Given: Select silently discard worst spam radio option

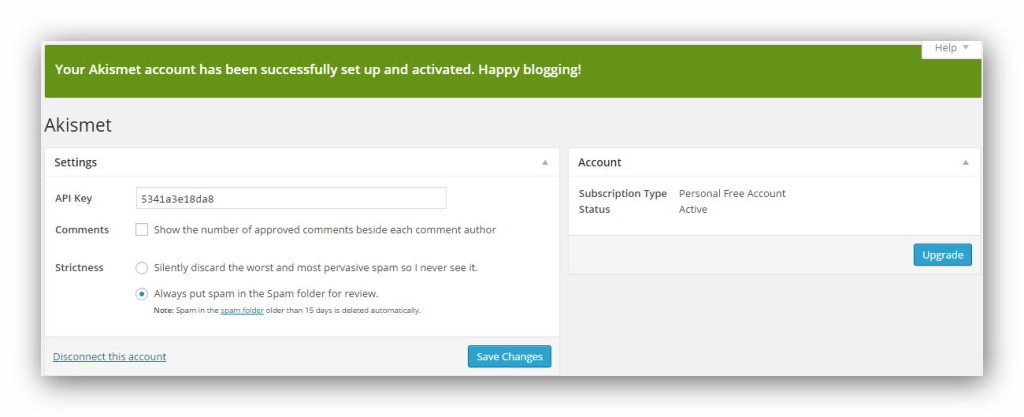Looking at the screenshot, I should (142, 268).
